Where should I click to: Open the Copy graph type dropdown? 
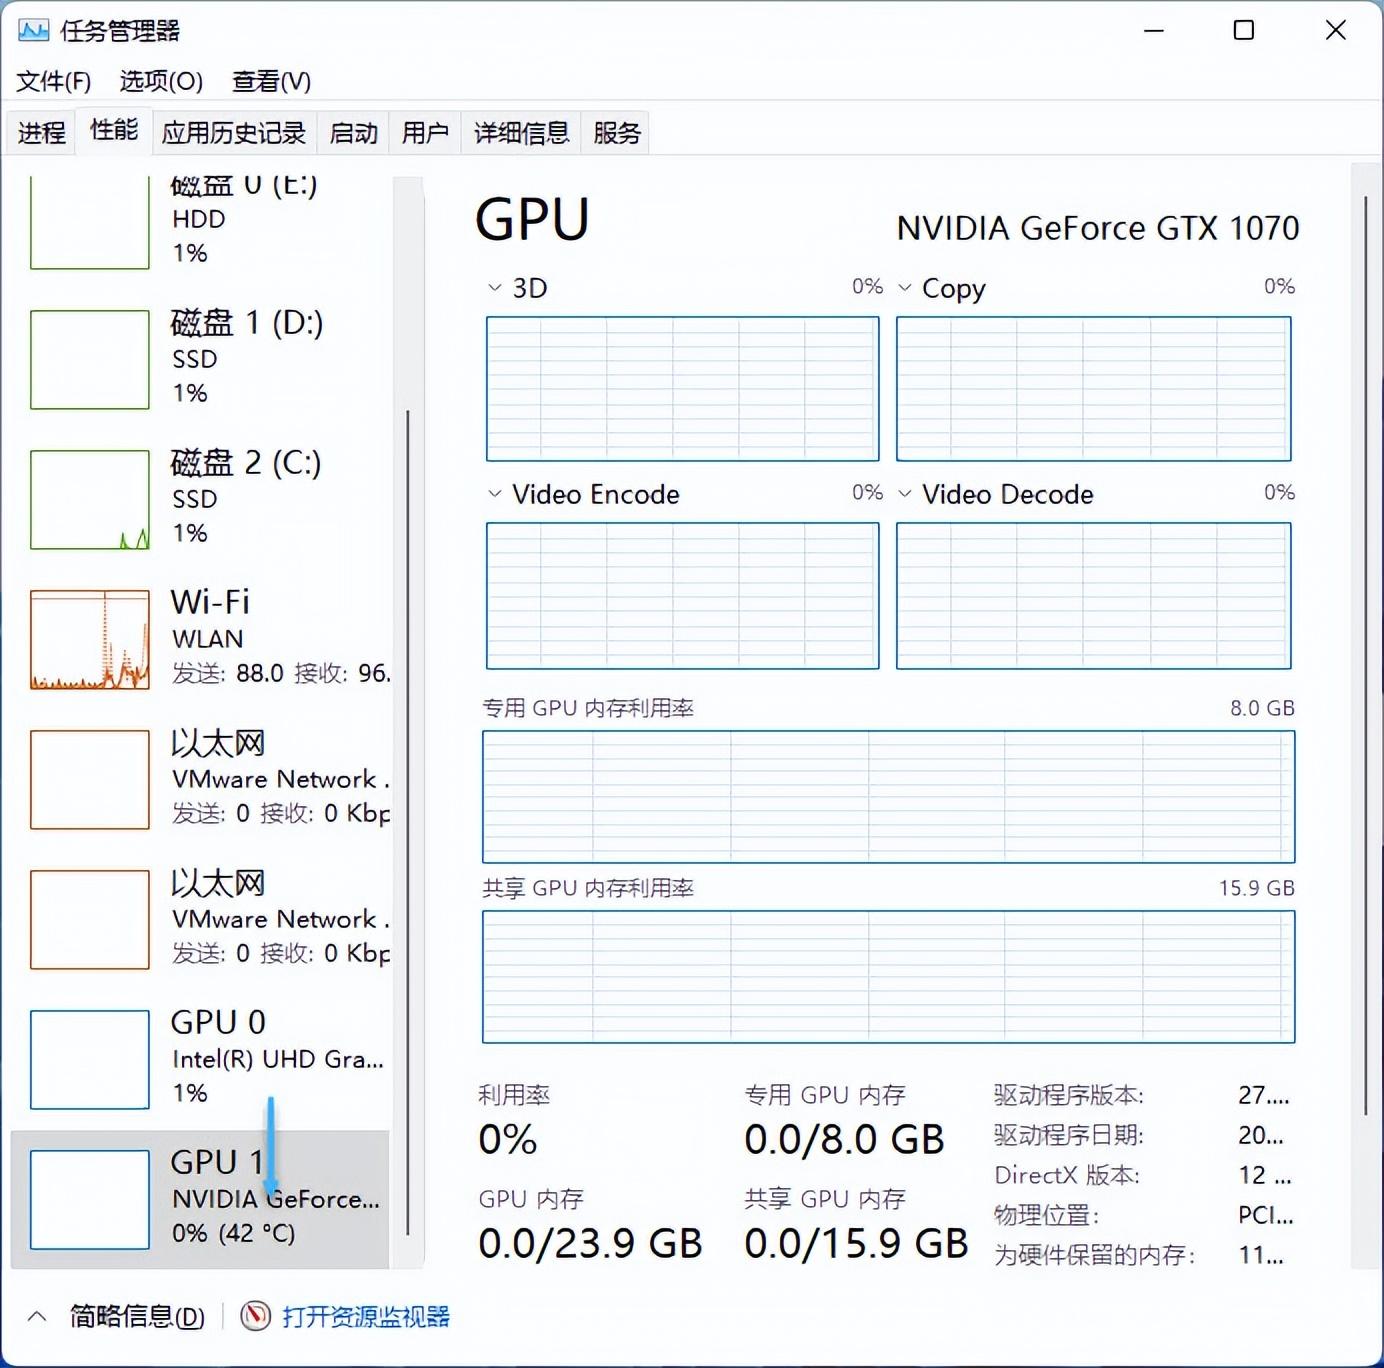click(x=906, y=288)
